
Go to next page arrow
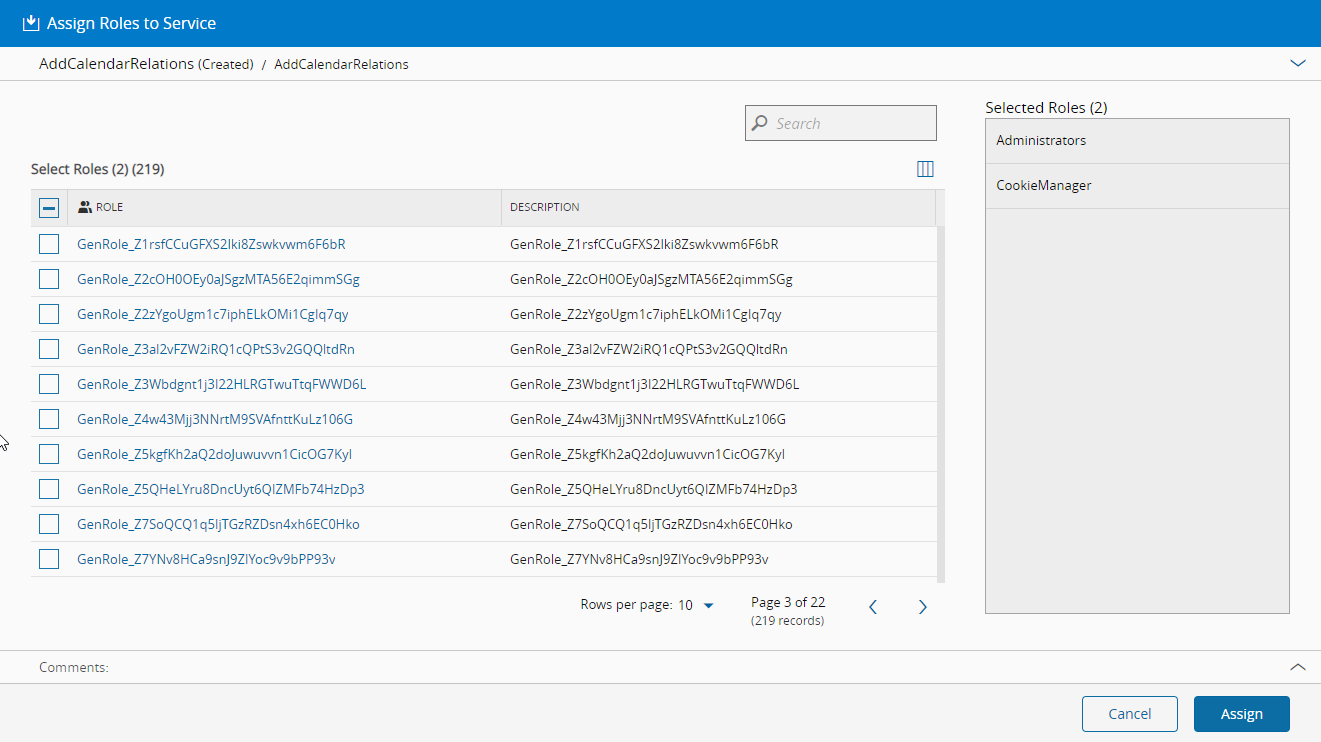[x=922, y=607]
